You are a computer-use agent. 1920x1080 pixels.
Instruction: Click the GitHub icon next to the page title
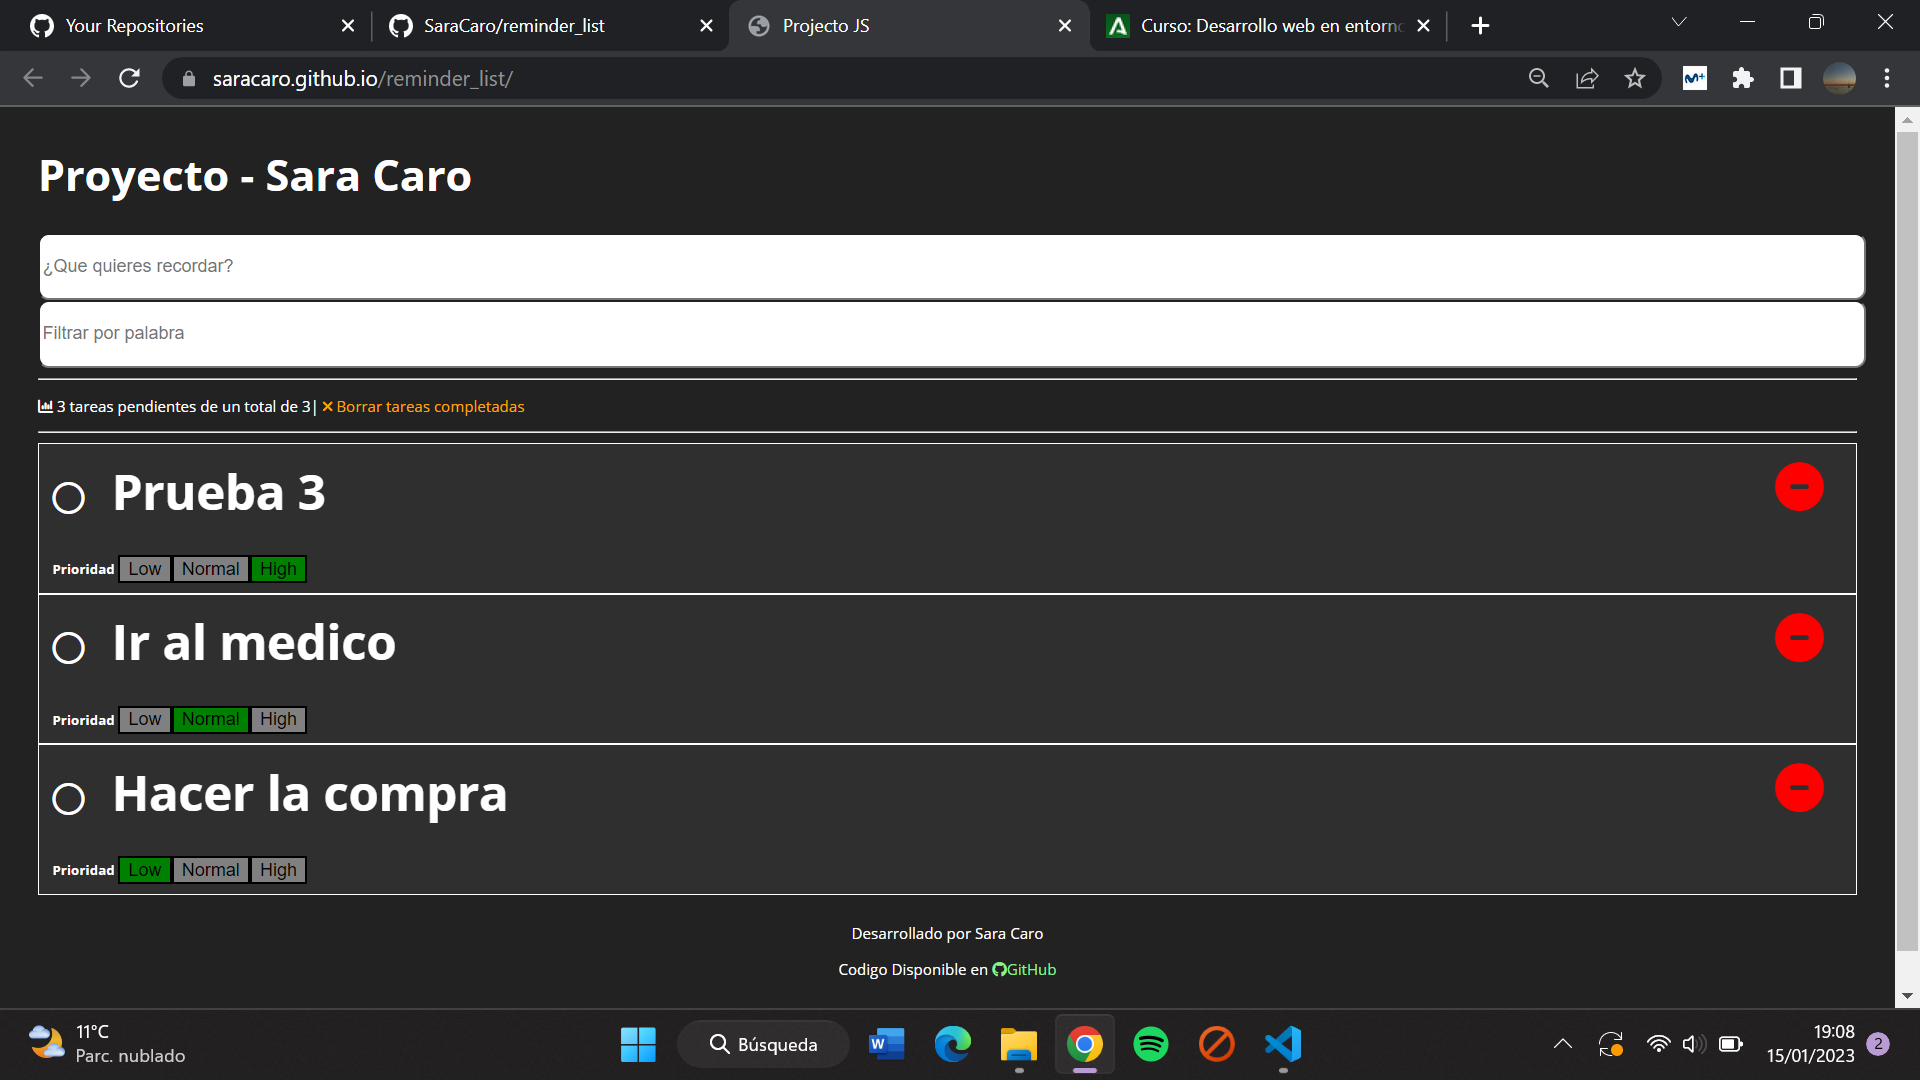pyautogui.click(x=999, y=969)
